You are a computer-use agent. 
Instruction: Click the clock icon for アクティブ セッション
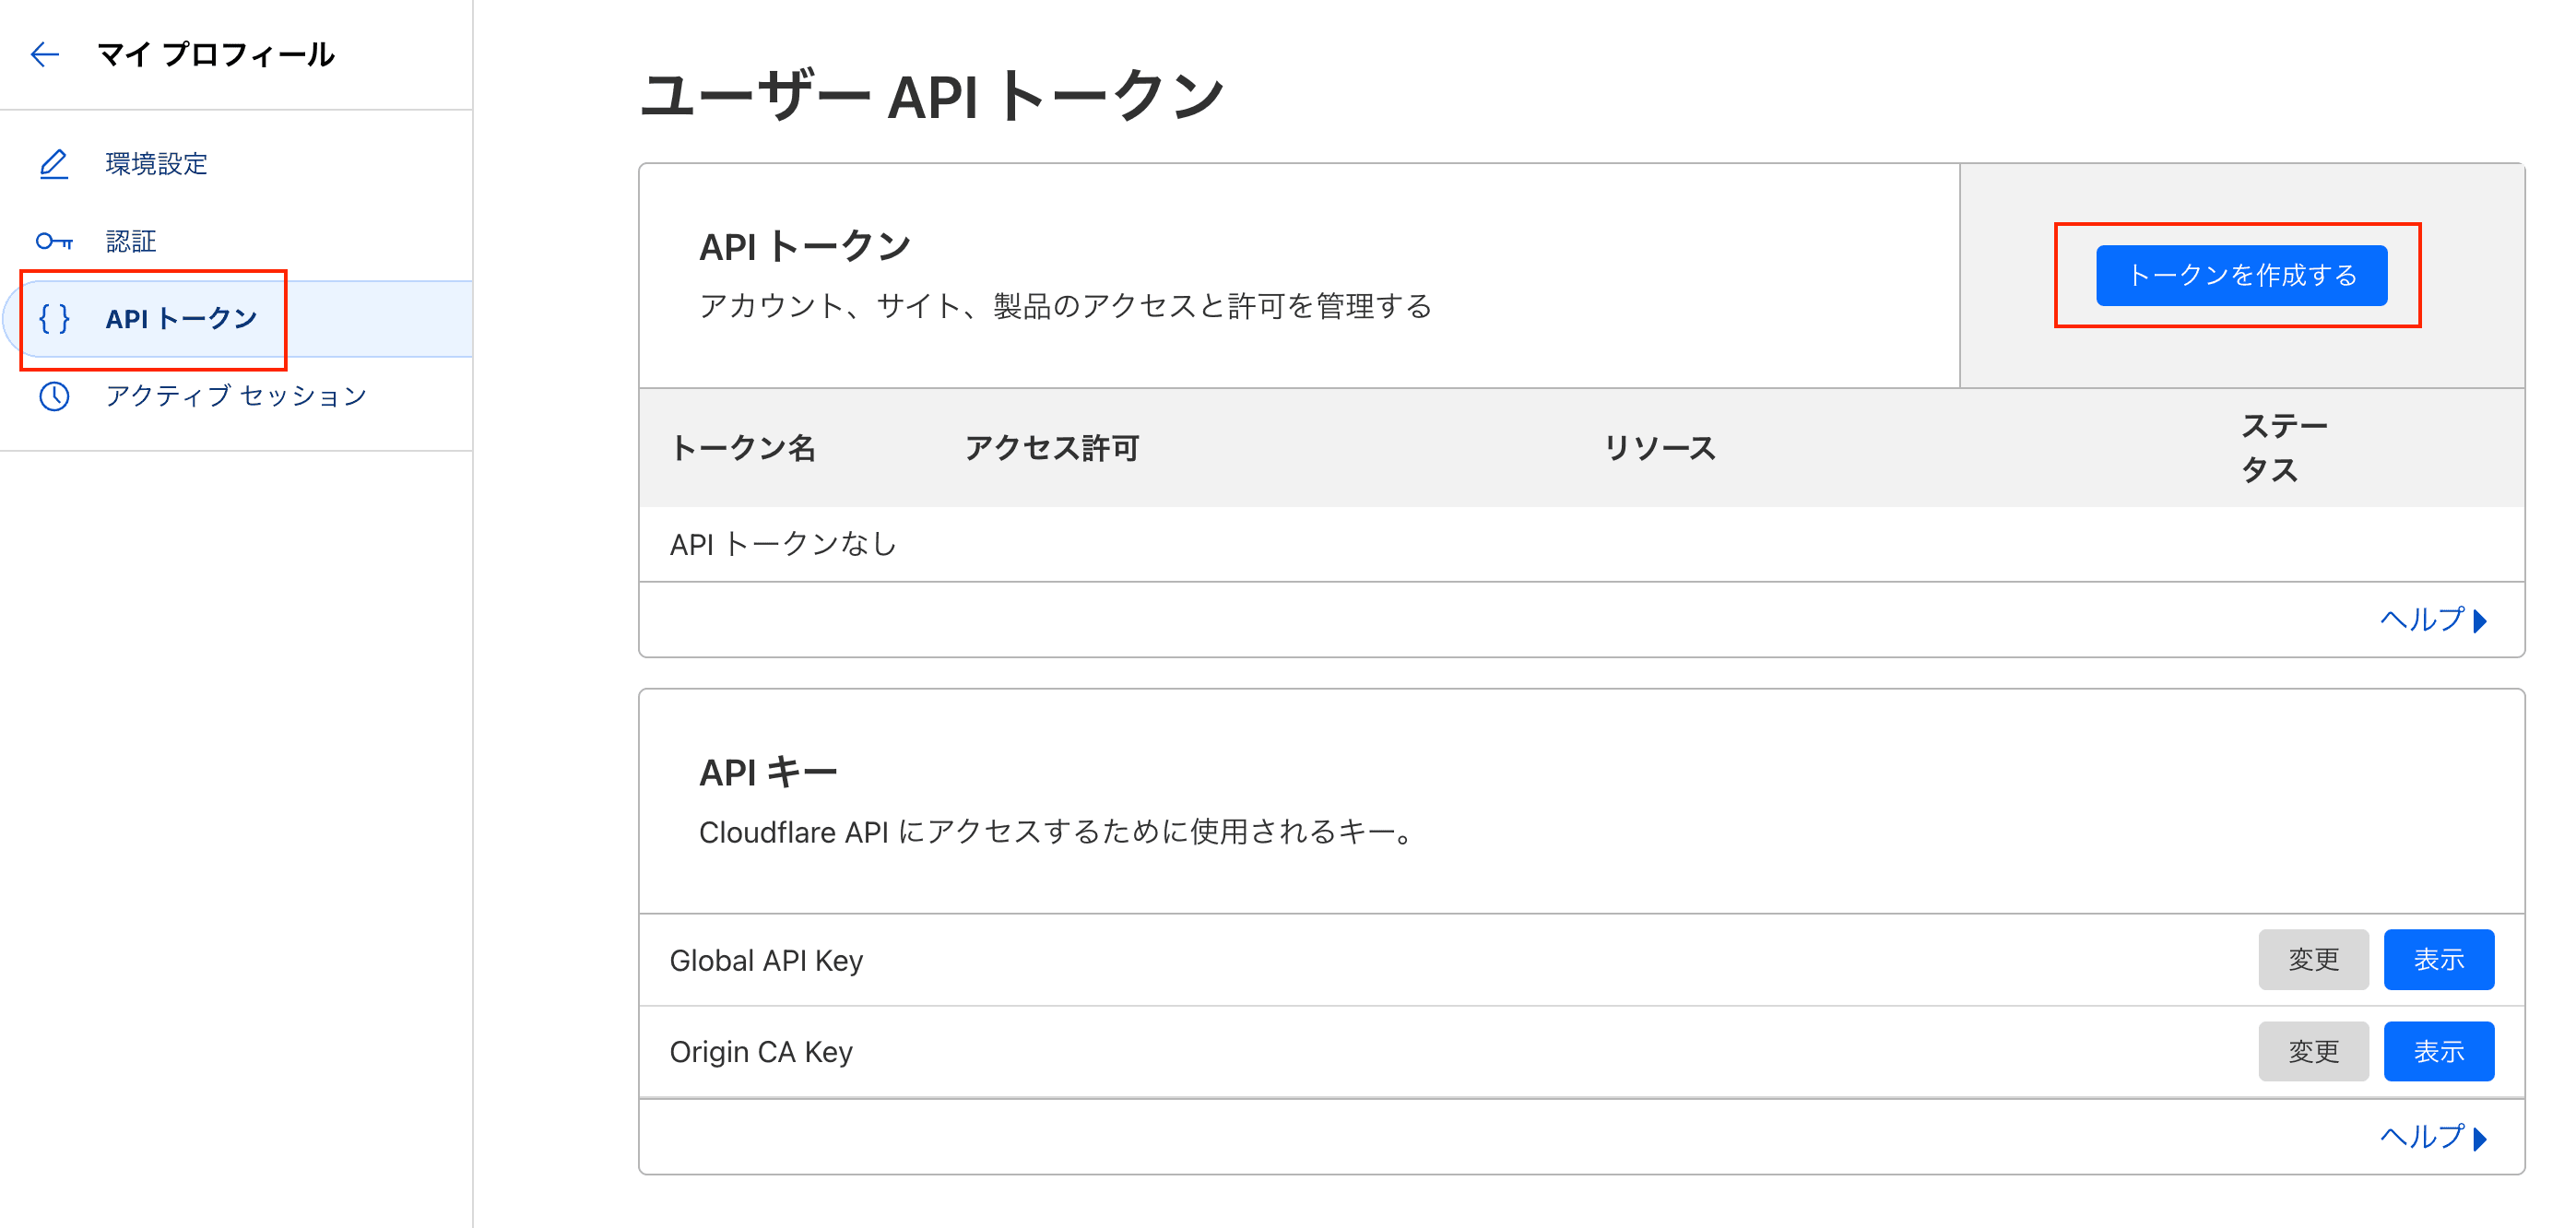(x=54, y=397)
